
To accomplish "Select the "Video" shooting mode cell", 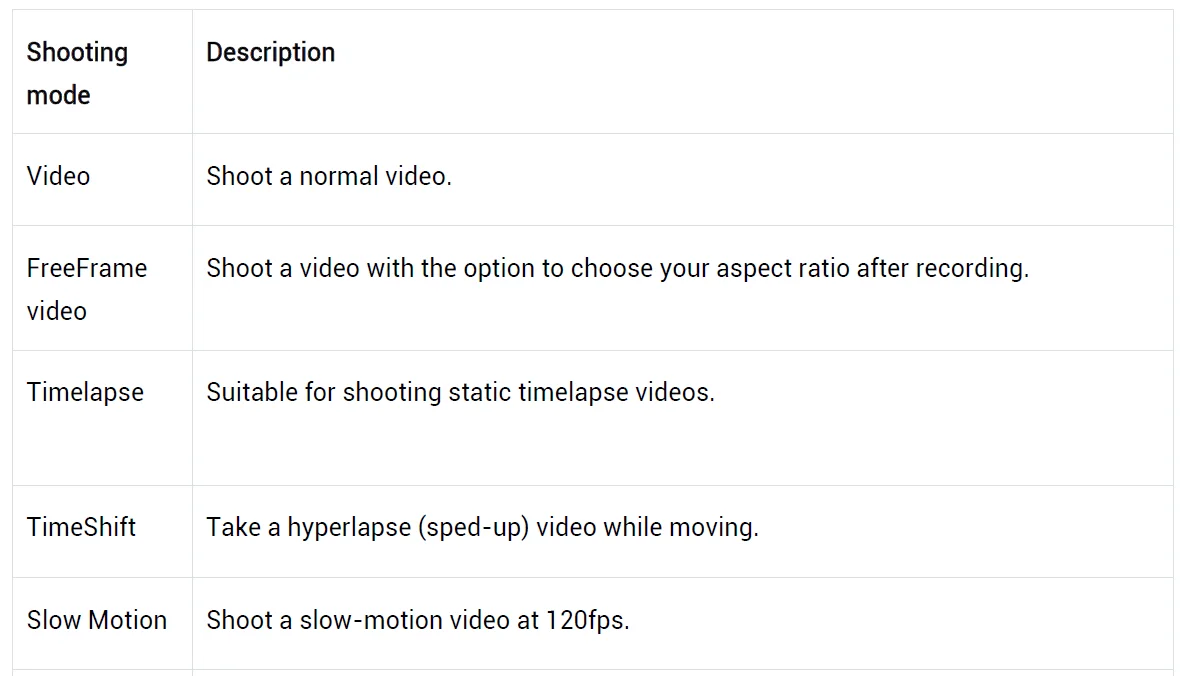I will coord(58,176).
